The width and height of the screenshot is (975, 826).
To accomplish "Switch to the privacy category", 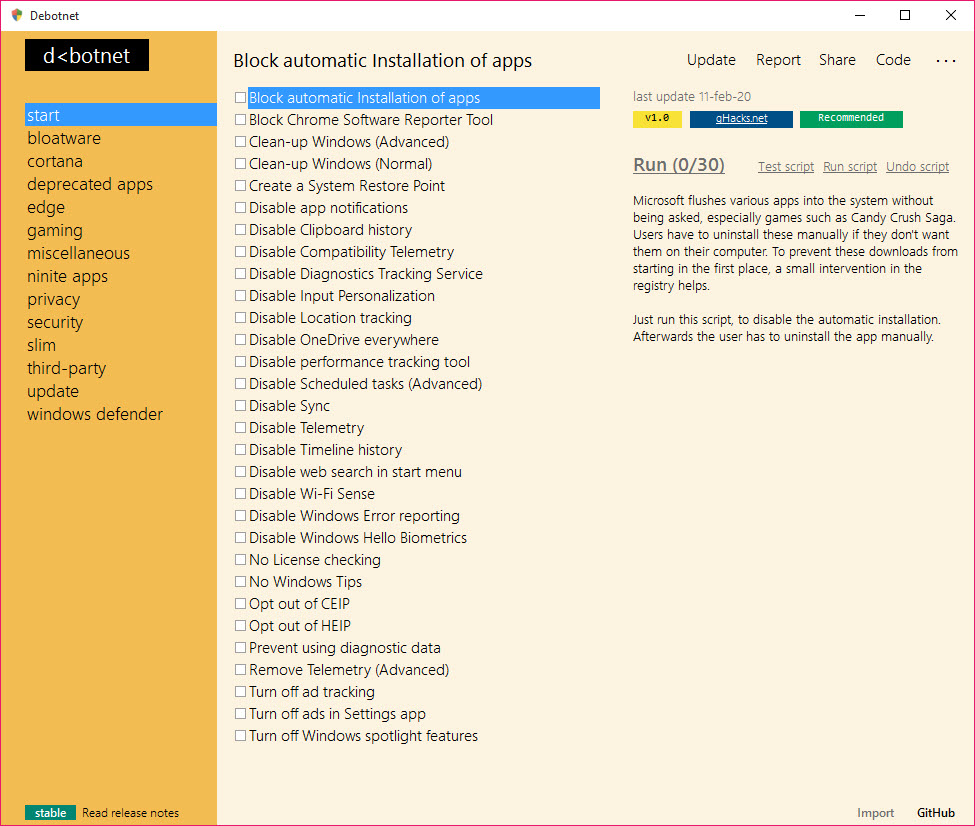I will (x=53, y=299).
